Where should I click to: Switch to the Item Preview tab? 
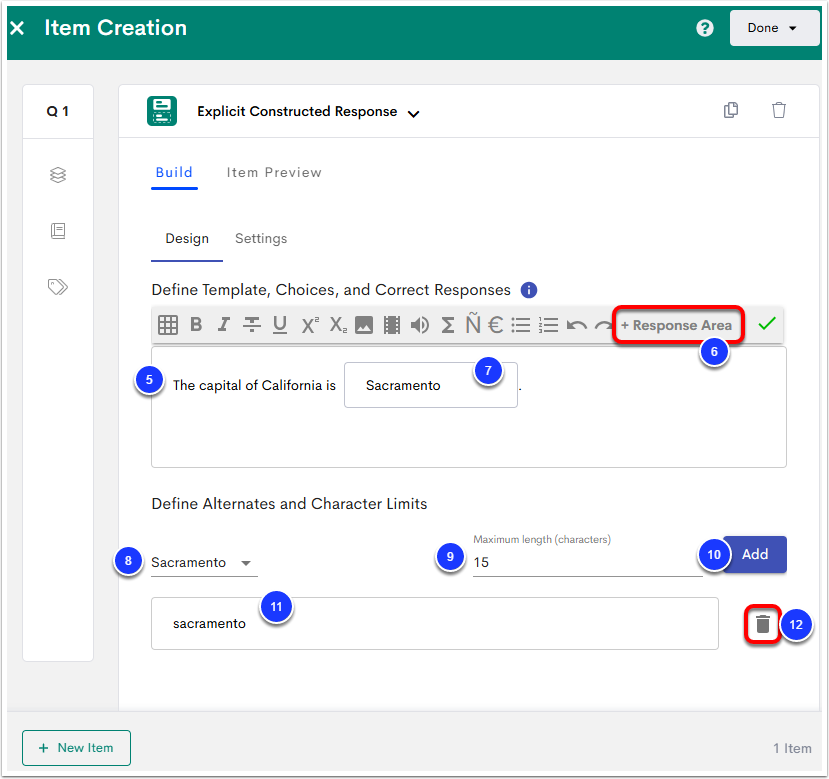pyautogui.click(x=274, y=172)
